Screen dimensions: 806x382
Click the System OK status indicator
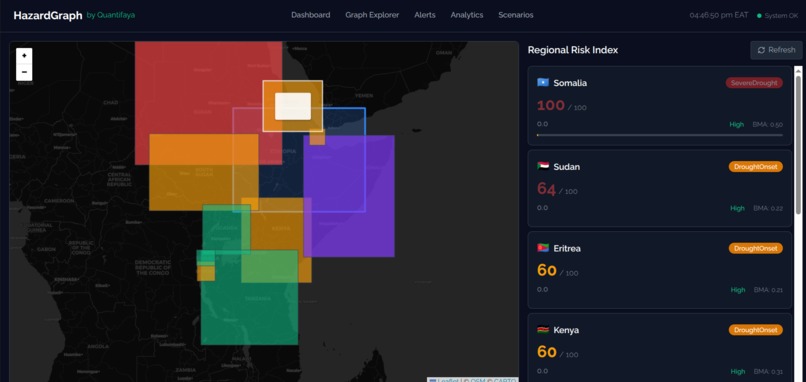point(777,15)
